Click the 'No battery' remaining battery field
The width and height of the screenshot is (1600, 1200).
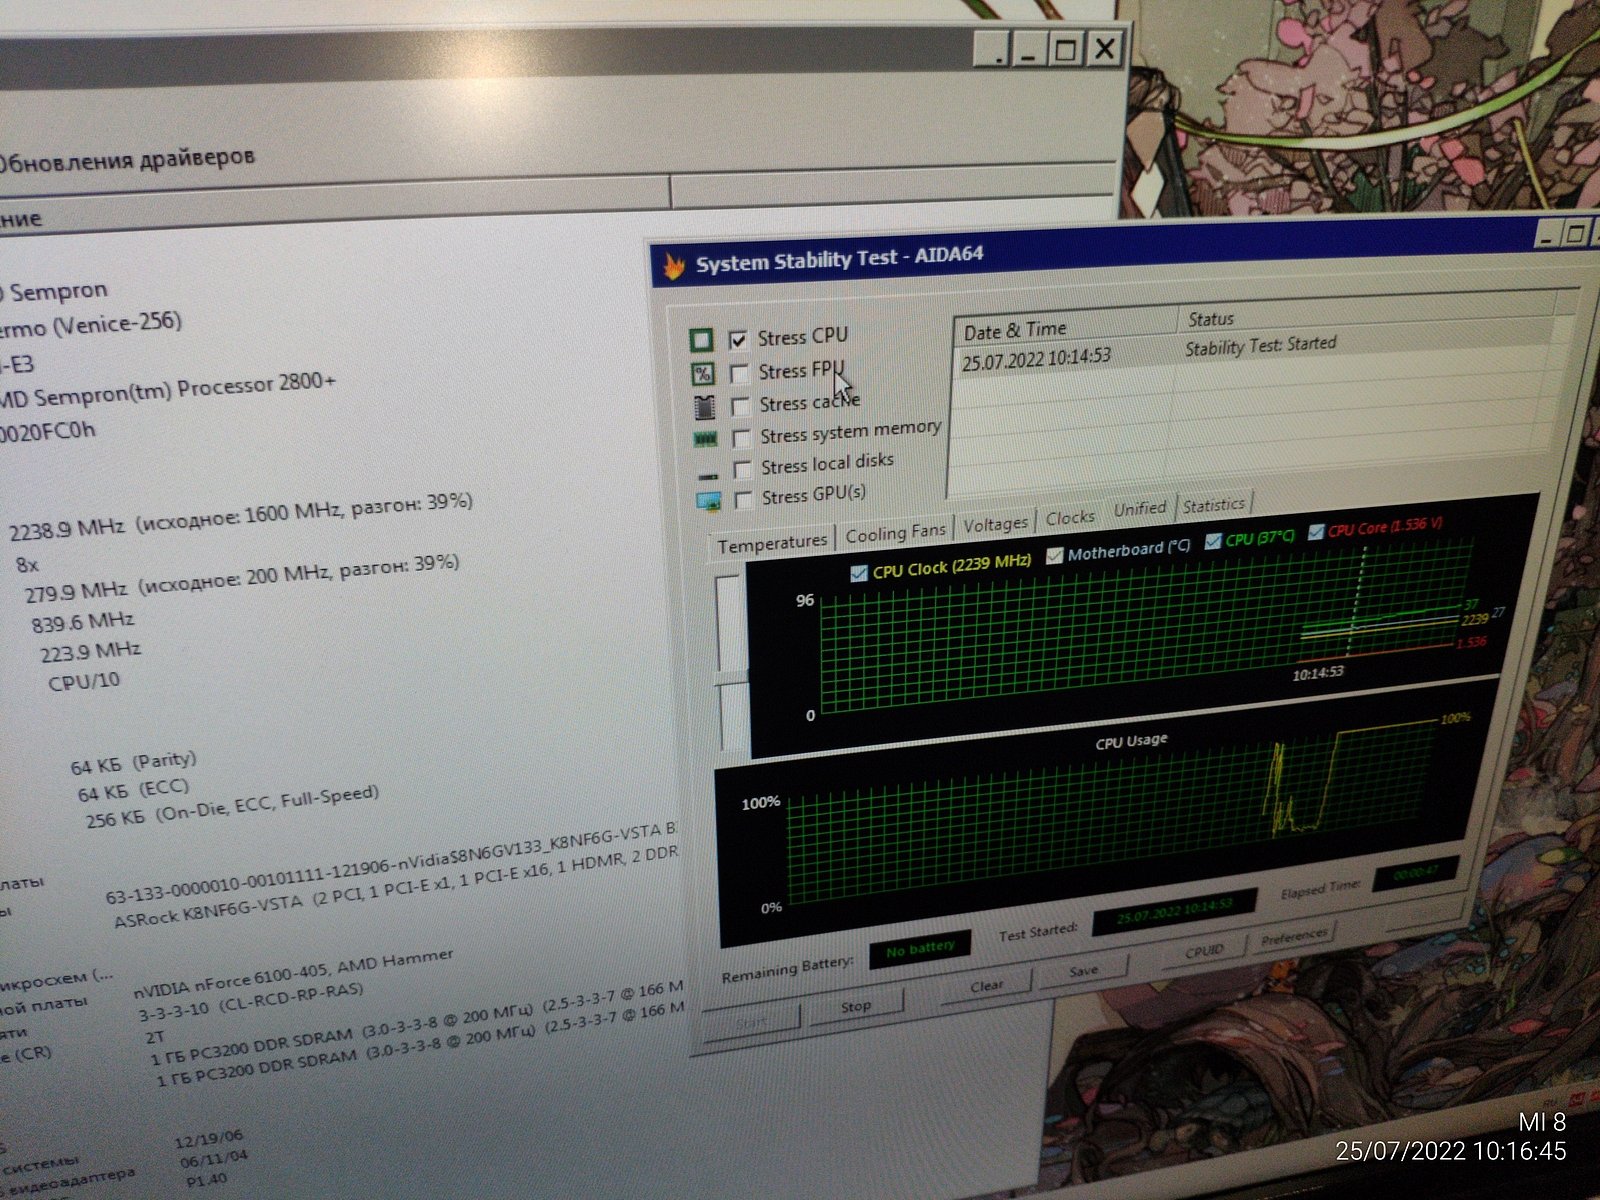click(x=920, y=946)
